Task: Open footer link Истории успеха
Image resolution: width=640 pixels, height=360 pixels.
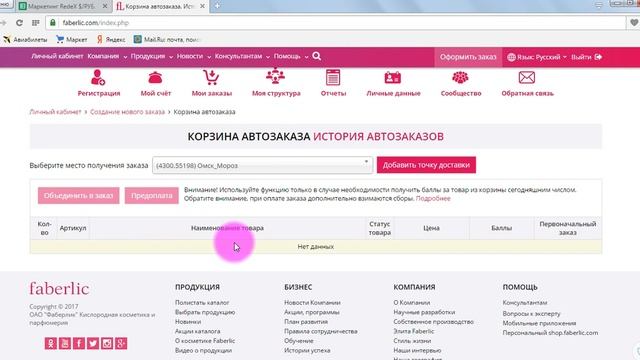Action: (x=307, y=350)
